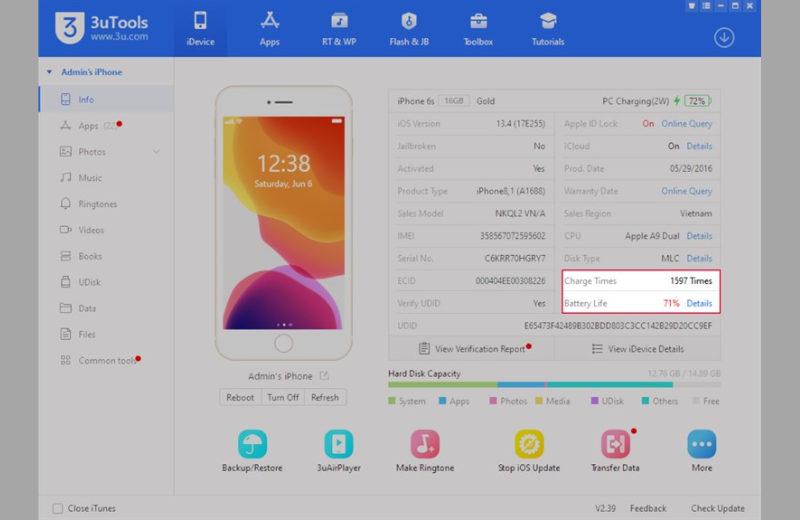Click the V2.39 version text
This screenshot has height=520, width=800.
(605, 508)
